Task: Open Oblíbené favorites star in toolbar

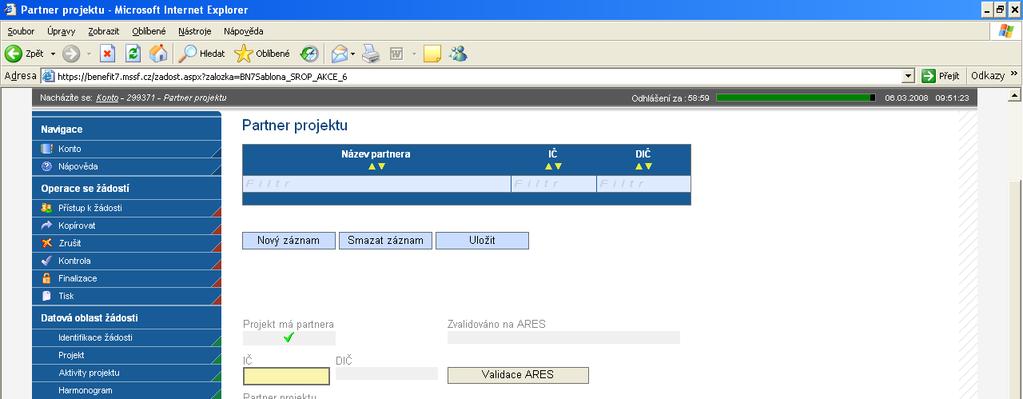Action: coord(262,53)
